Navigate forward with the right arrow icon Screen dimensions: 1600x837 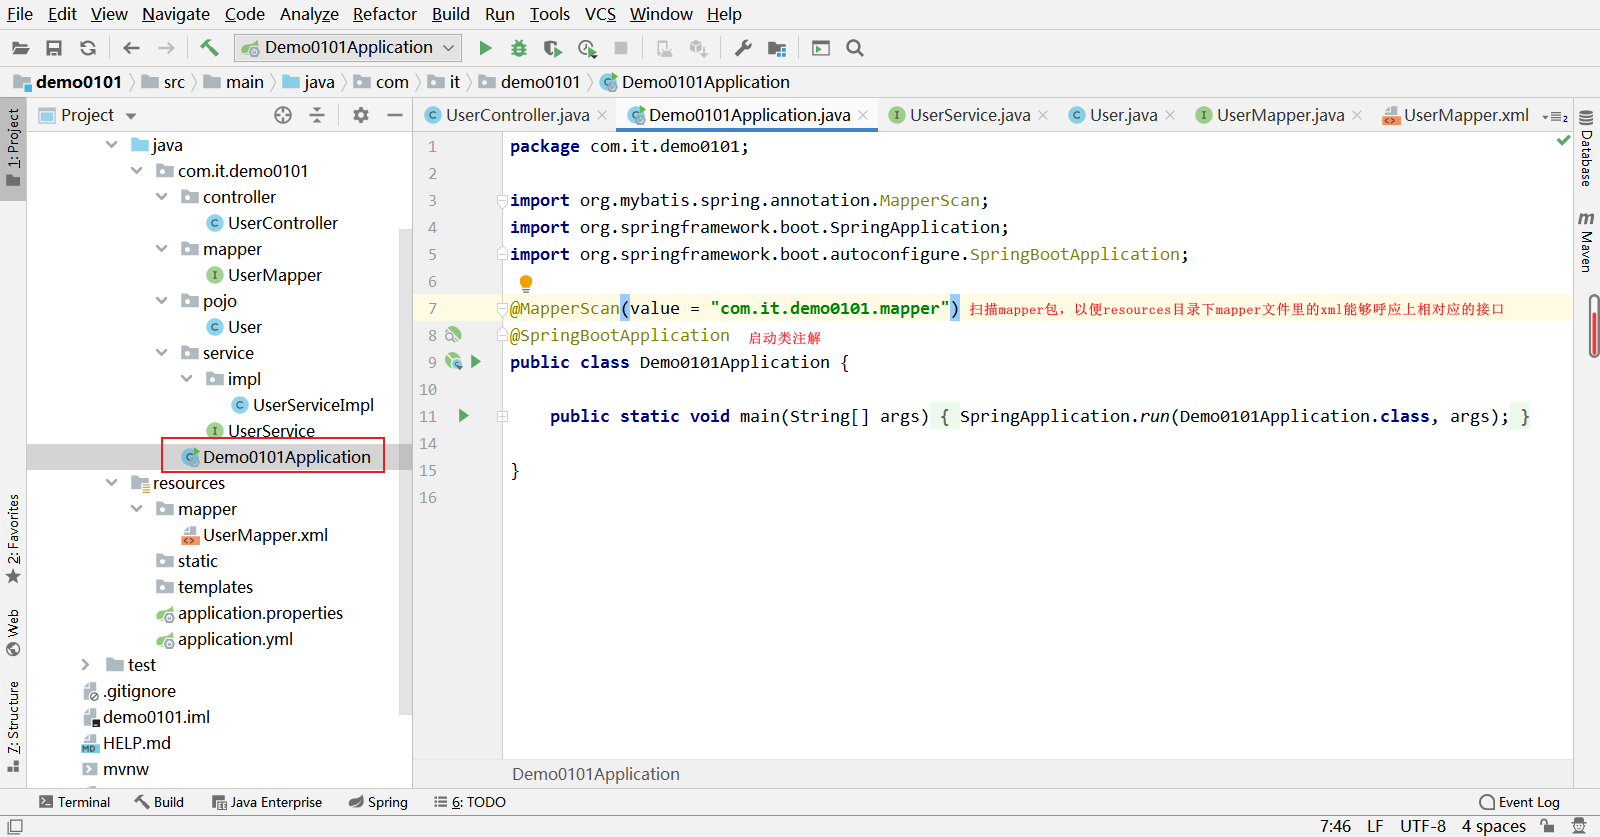[x=166, y=48]
